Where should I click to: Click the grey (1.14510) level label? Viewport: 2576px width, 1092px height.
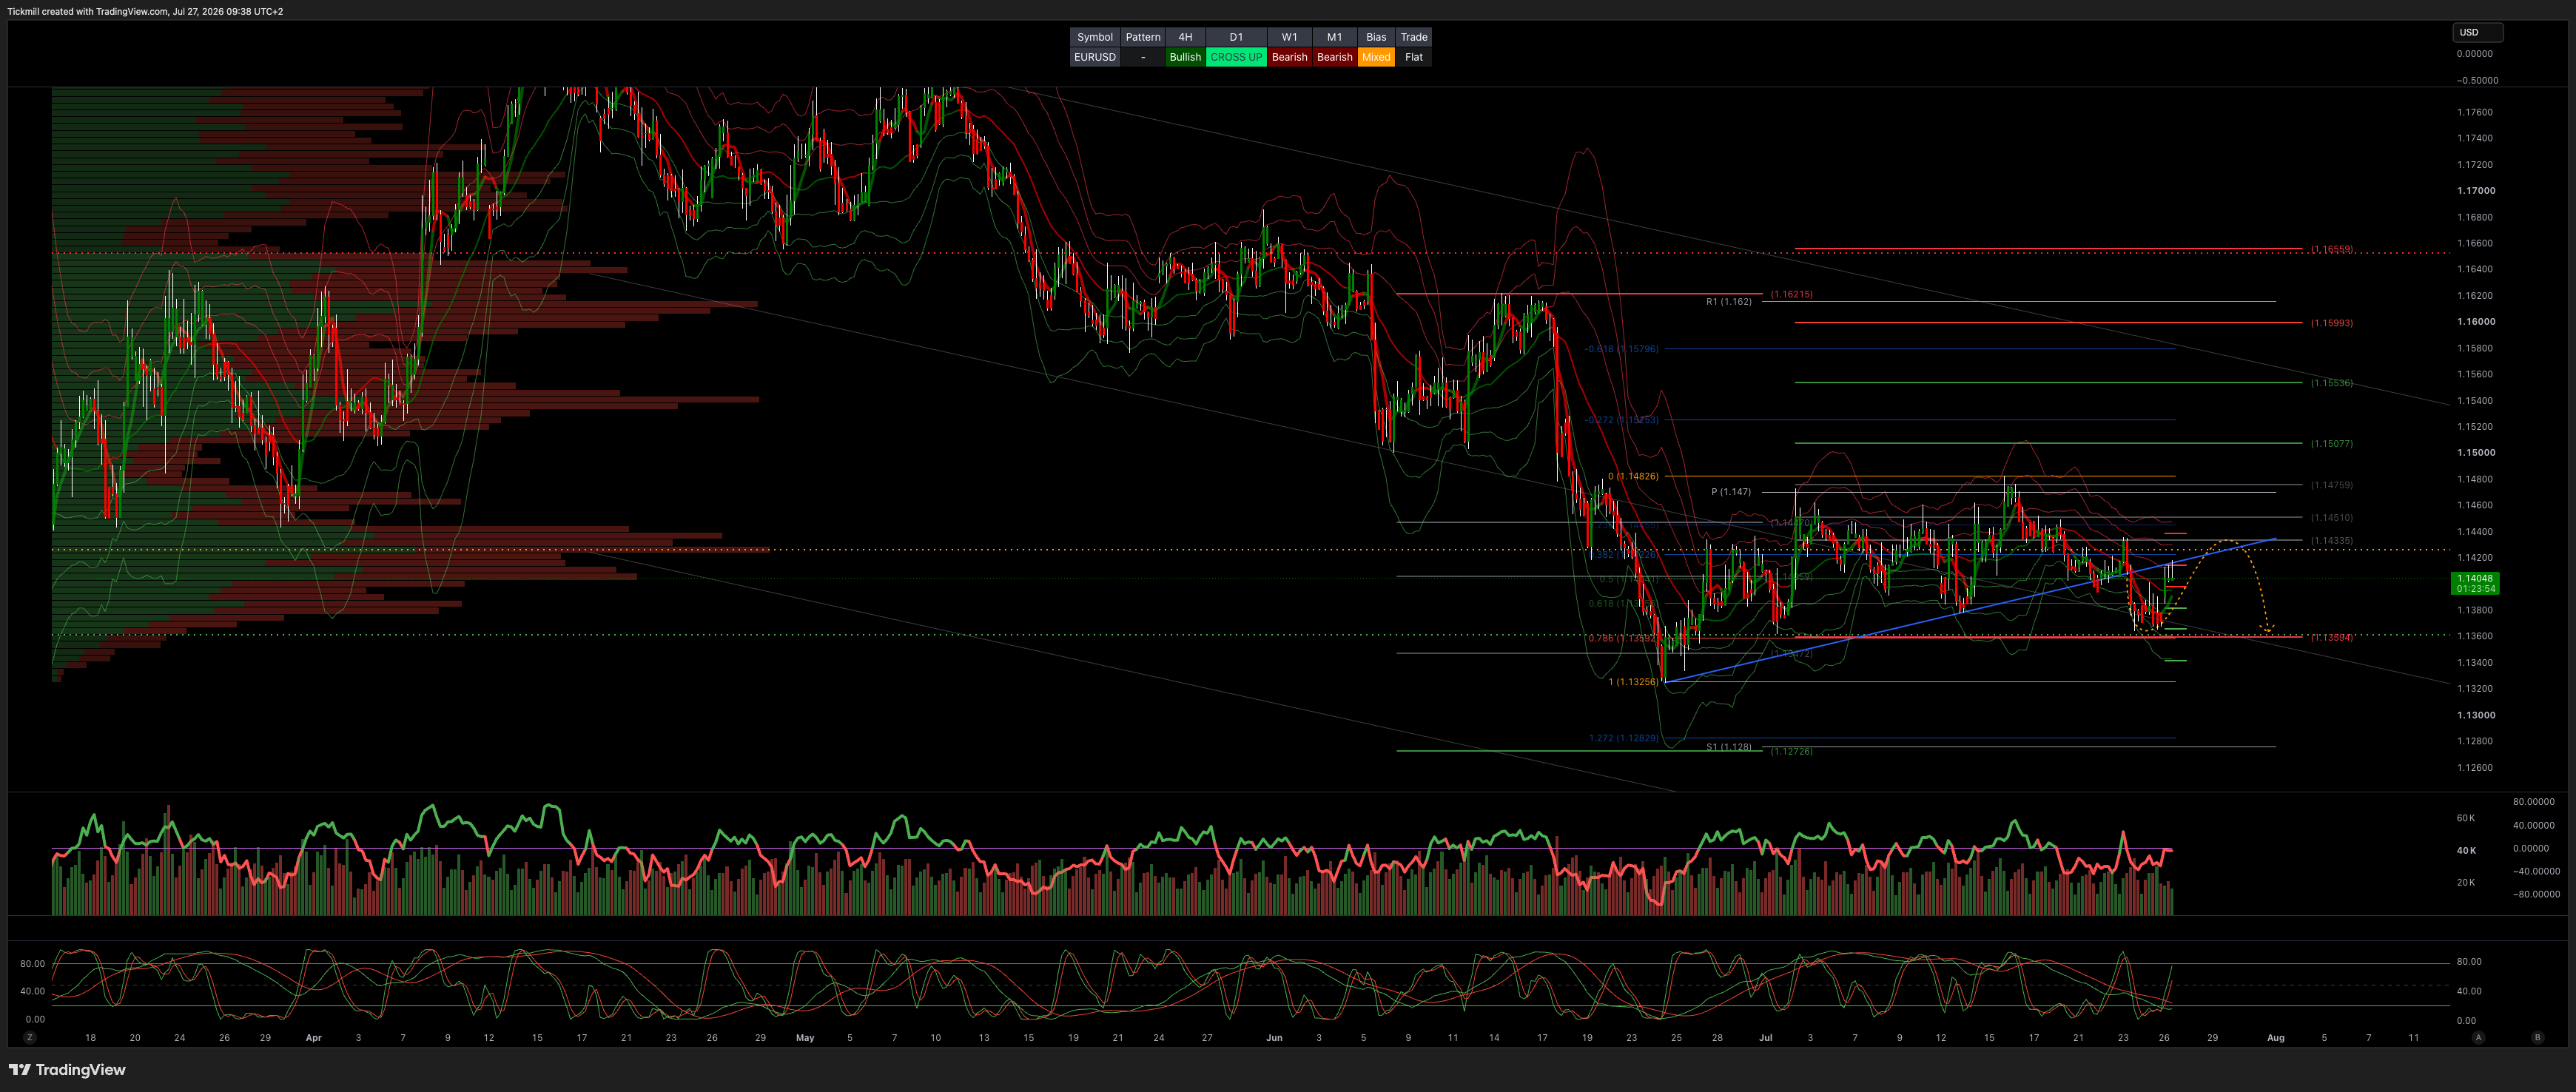pyautogui.click(x=2331, y=517)
